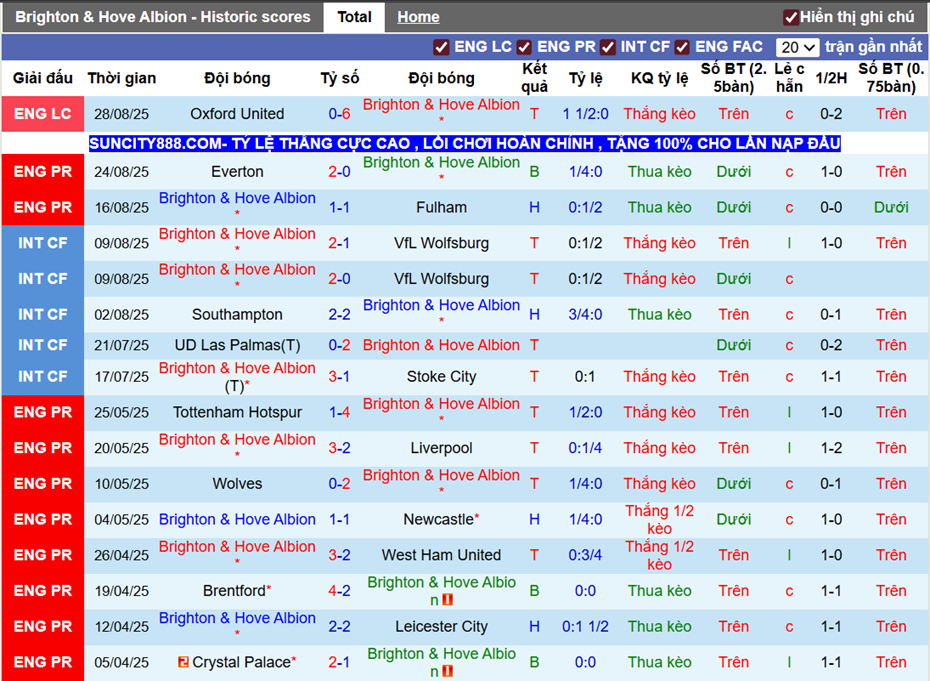The image size is (930, 681).
Task: Click Thắng 1/2 kèo in Newcastle row
Action: coord(660,519)
